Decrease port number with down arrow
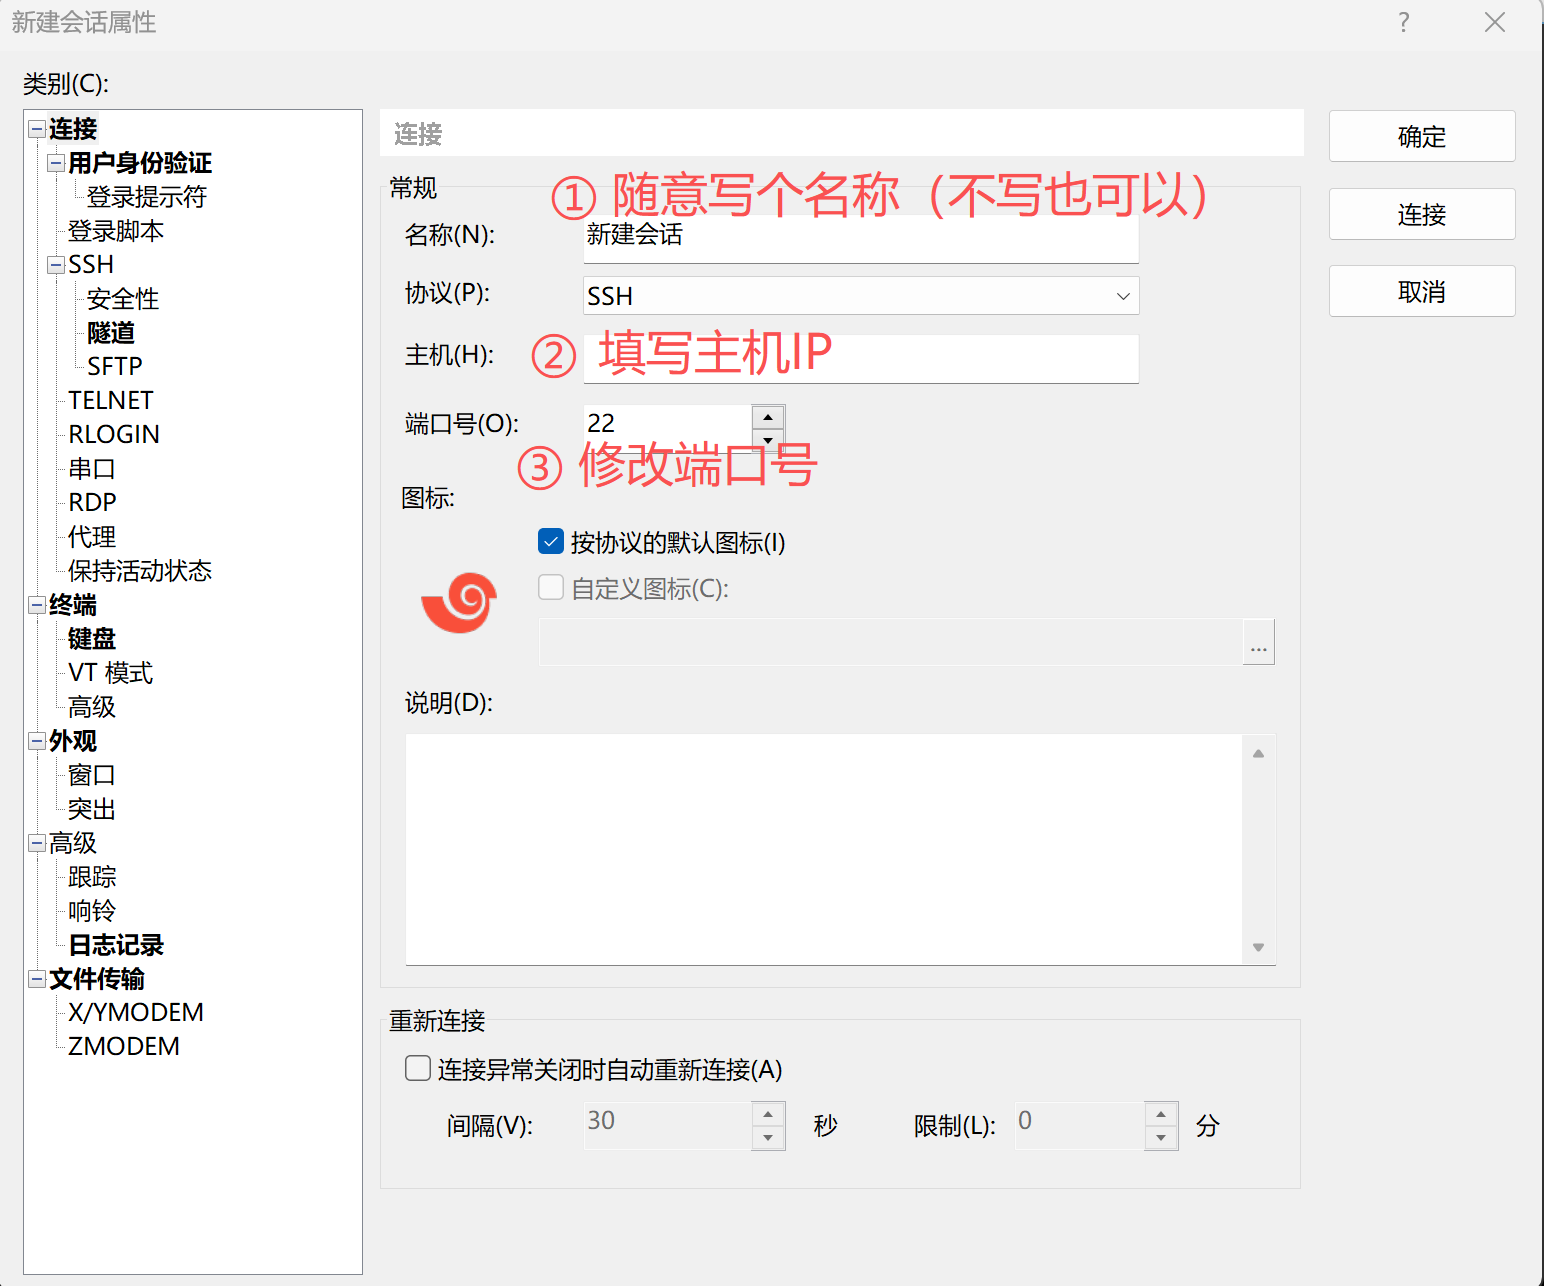The image size is (1544, 1286). point(768,440)
